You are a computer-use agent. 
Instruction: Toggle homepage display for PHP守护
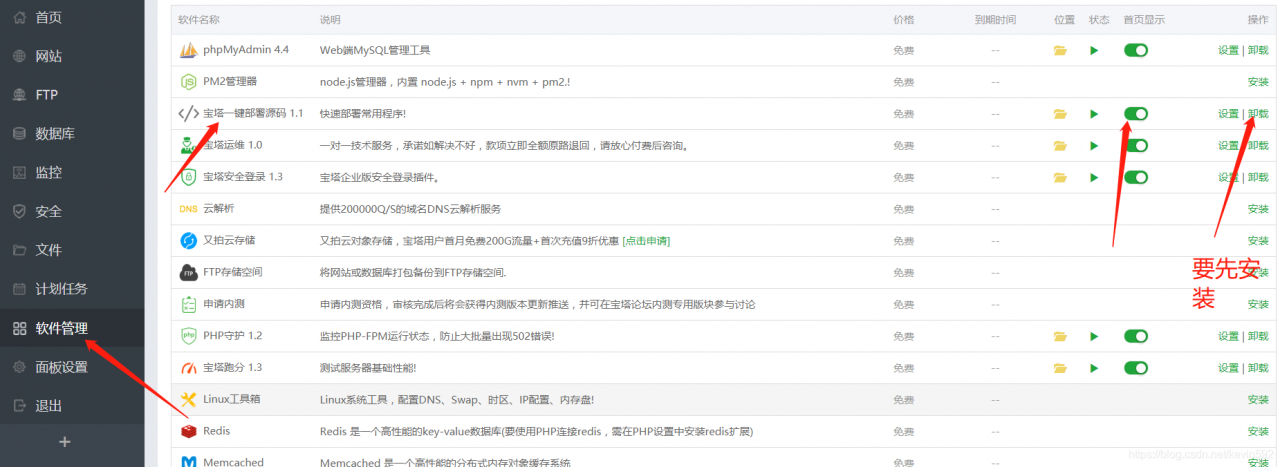coord(1136,337)
